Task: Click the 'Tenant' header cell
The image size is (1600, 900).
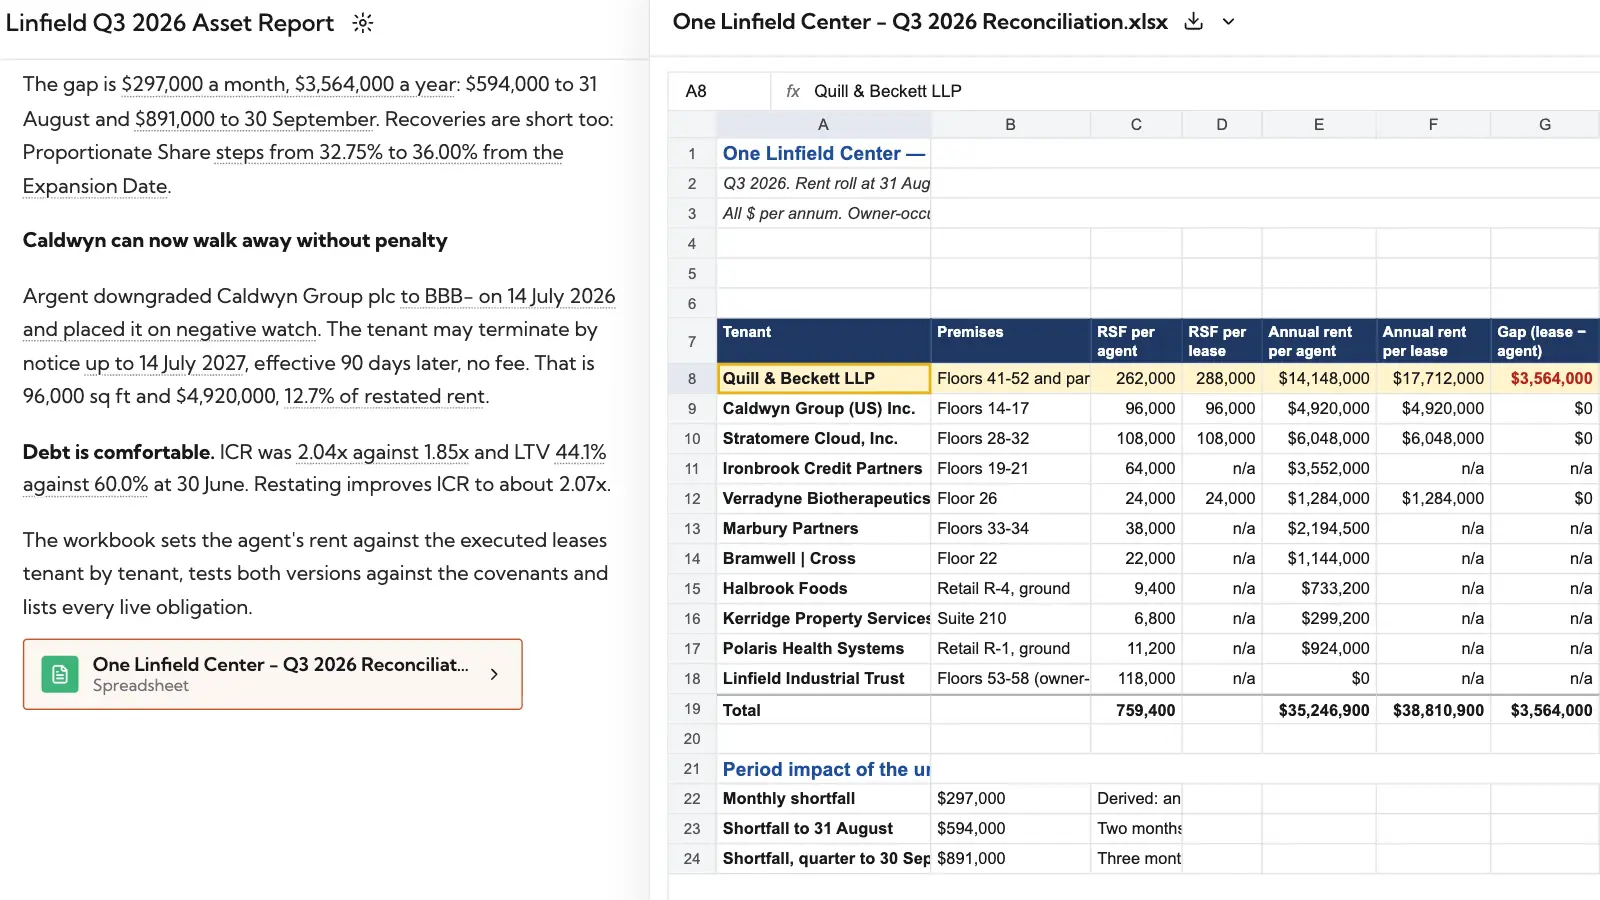Action: point(824,341)
